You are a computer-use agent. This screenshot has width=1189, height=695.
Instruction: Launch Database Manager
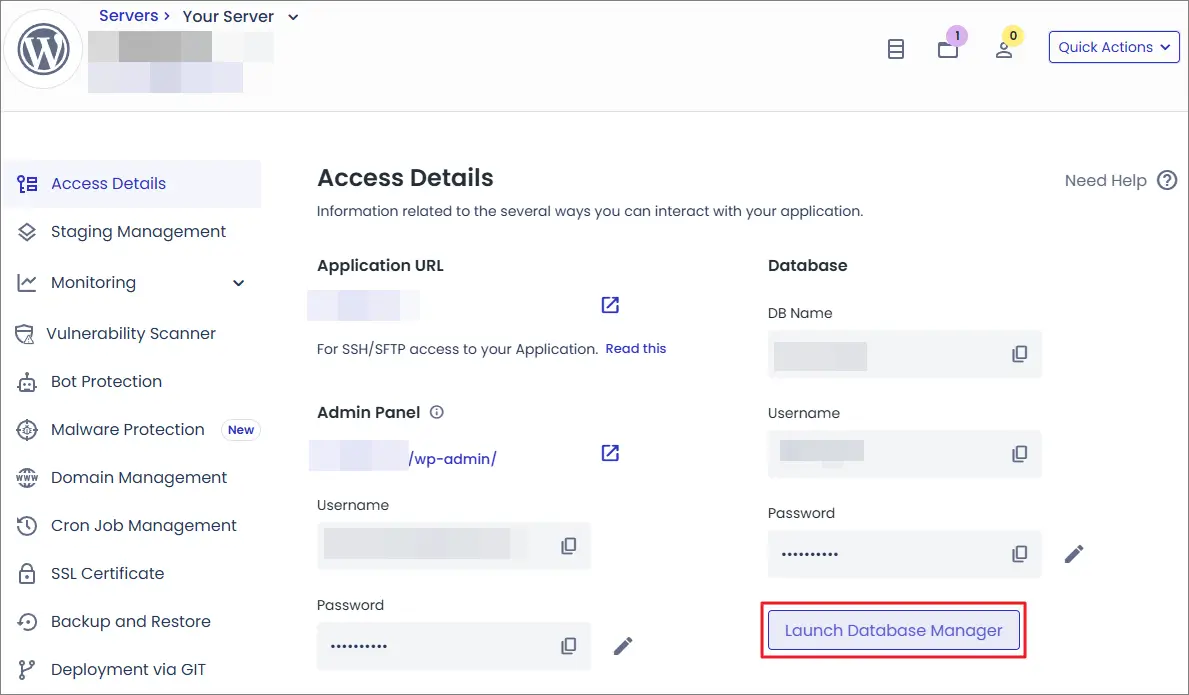[893, 631]
